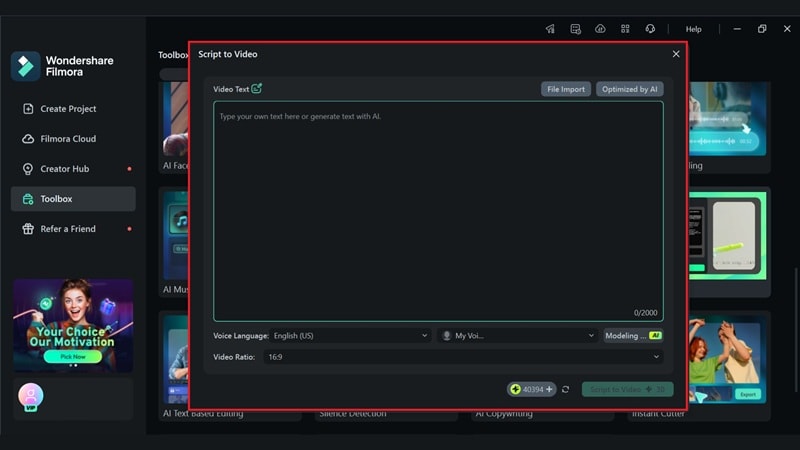Expand the Video Ratio 16:9 dropdown
This screenshot has width=800, height=450.
pyautogui.click(x=463, y=357)
